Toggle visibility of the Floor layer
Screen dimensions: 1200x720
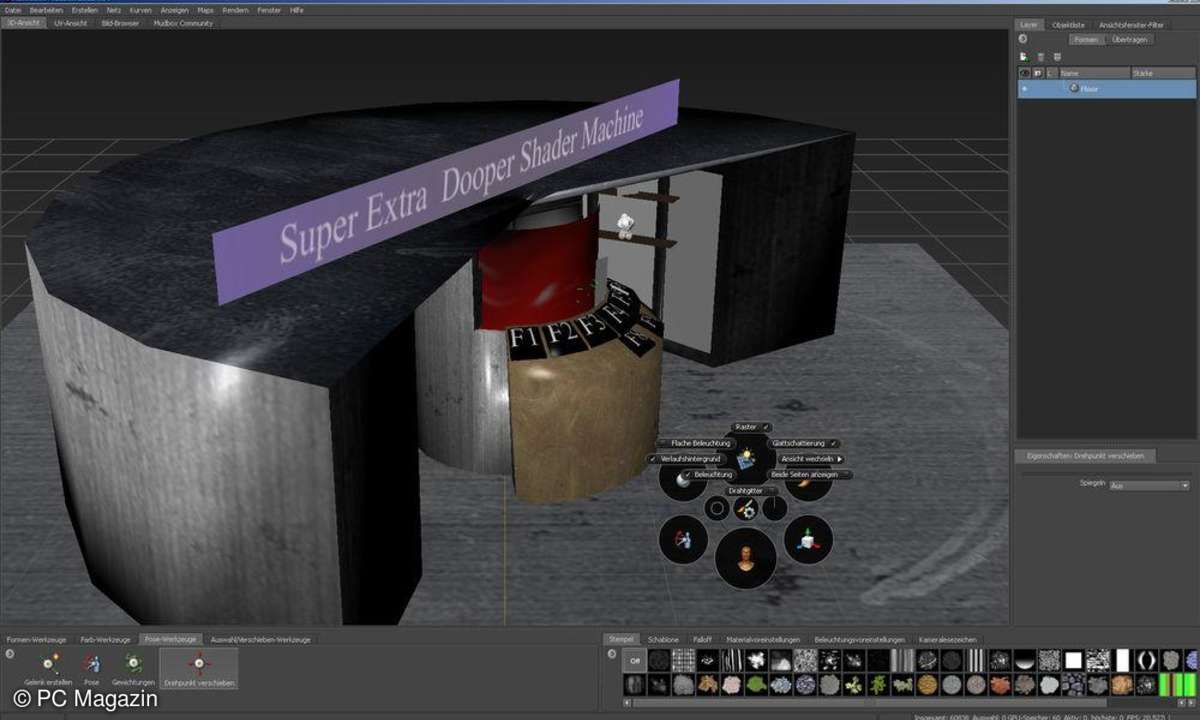click(x=1024, y=89)
